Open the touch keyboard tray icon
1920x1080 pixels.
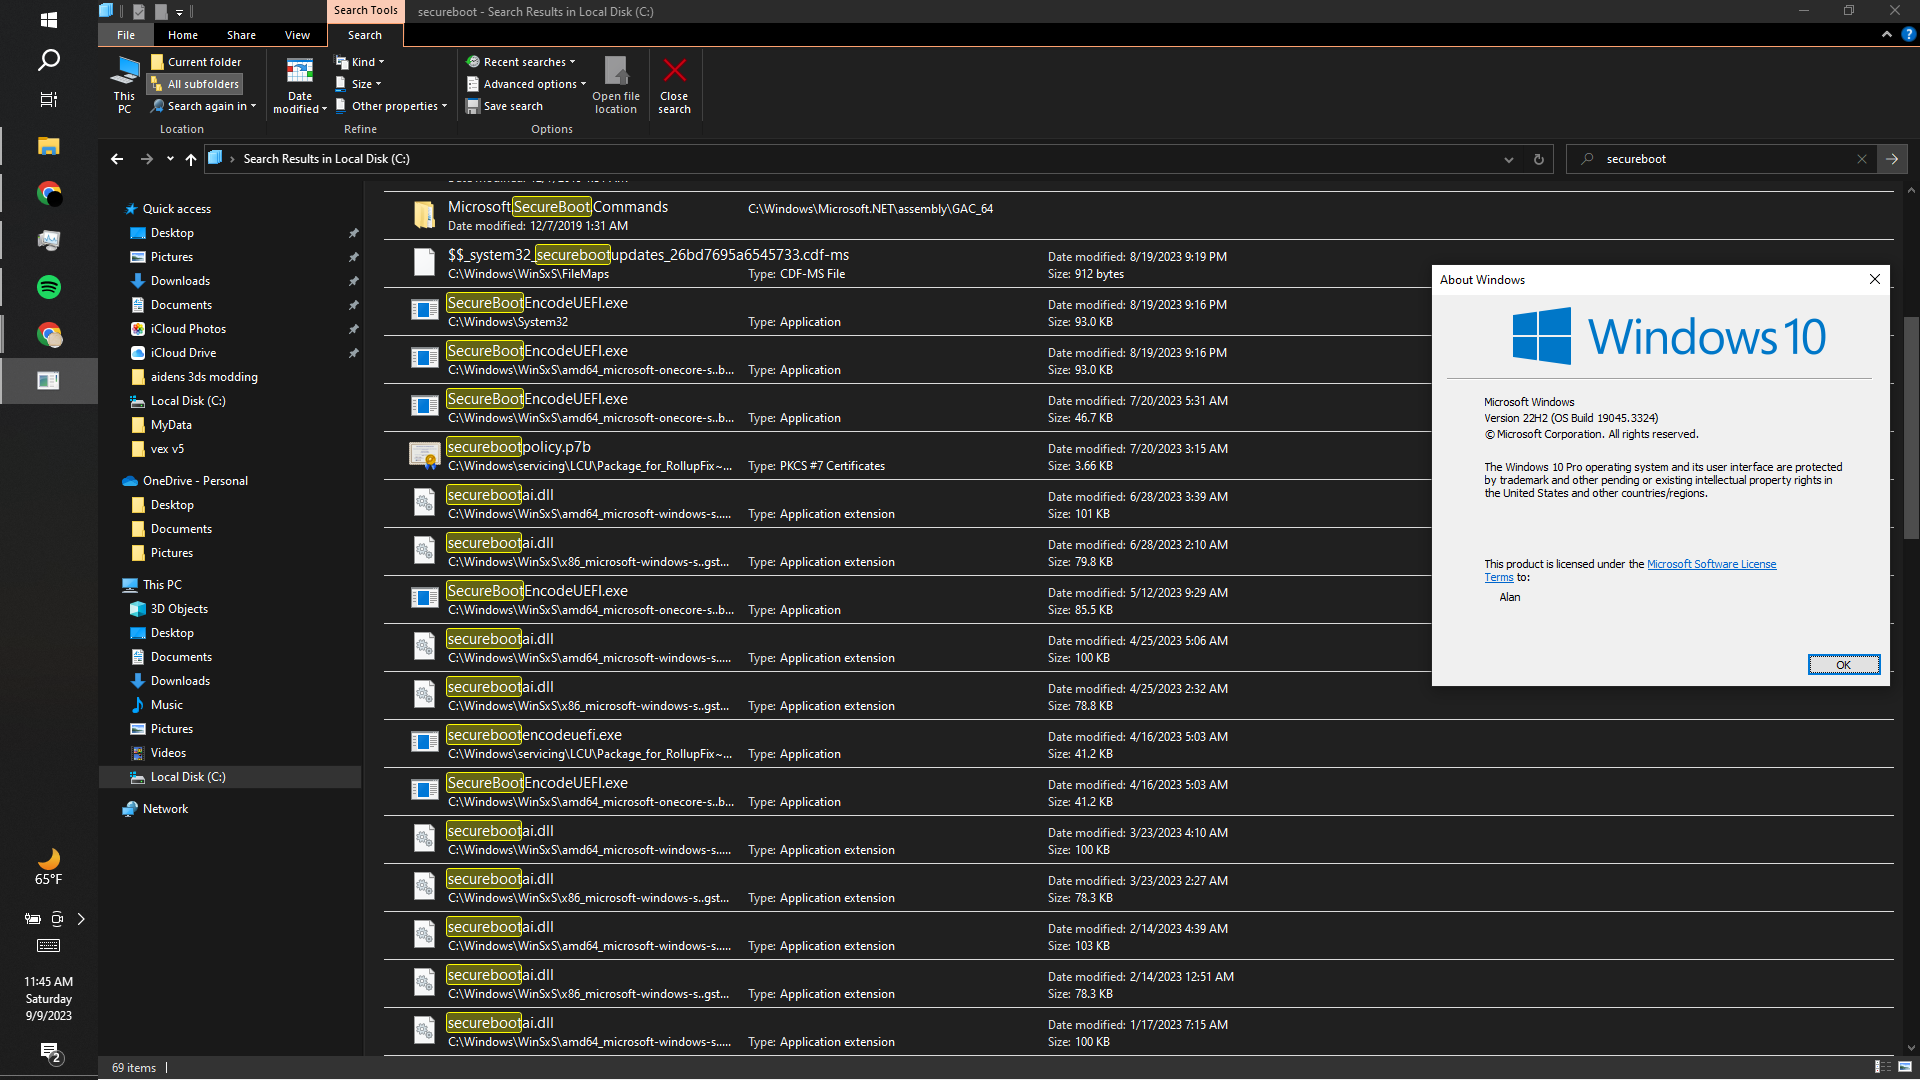click(x=48, y=945)
